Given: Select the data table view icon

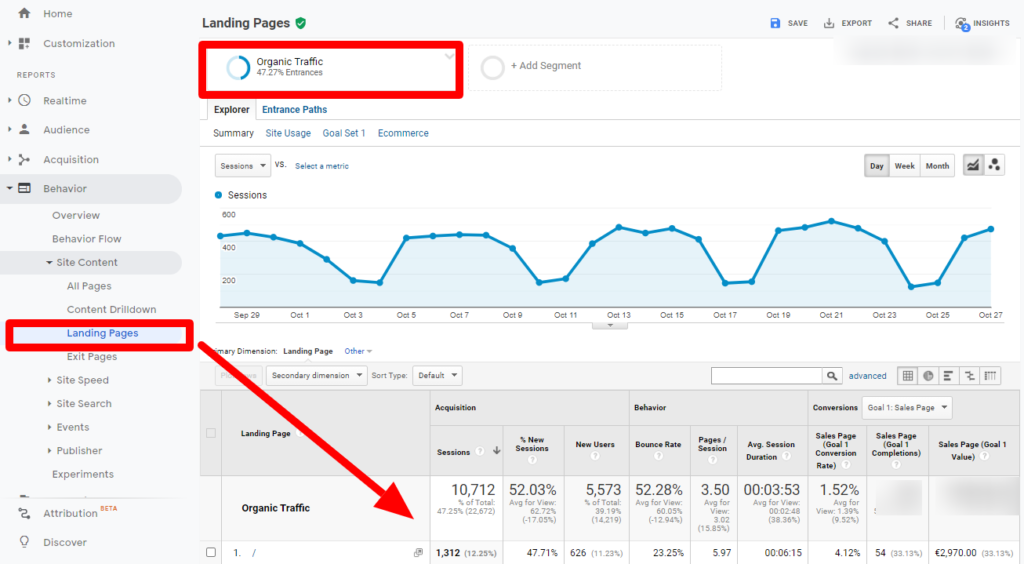Looking at the screenshot, I should [x=908, y=375].
